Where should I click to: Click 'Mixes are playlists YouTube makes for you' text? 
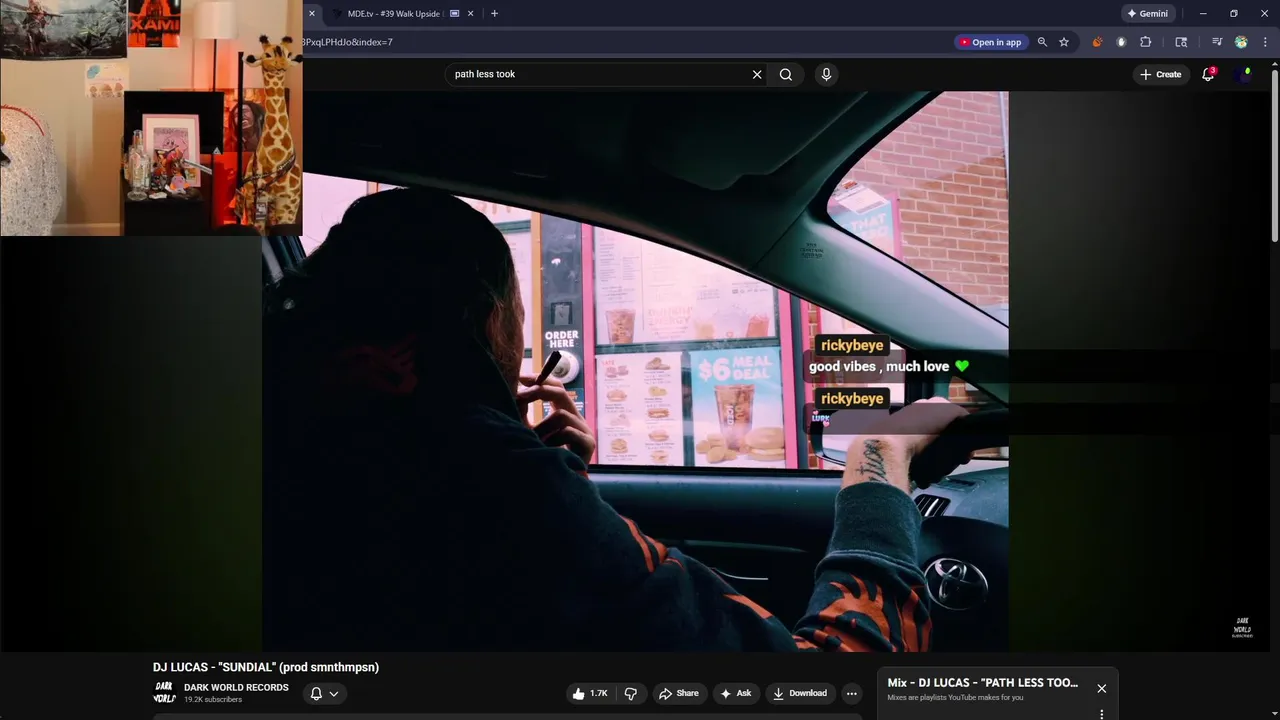coord(955,698)
